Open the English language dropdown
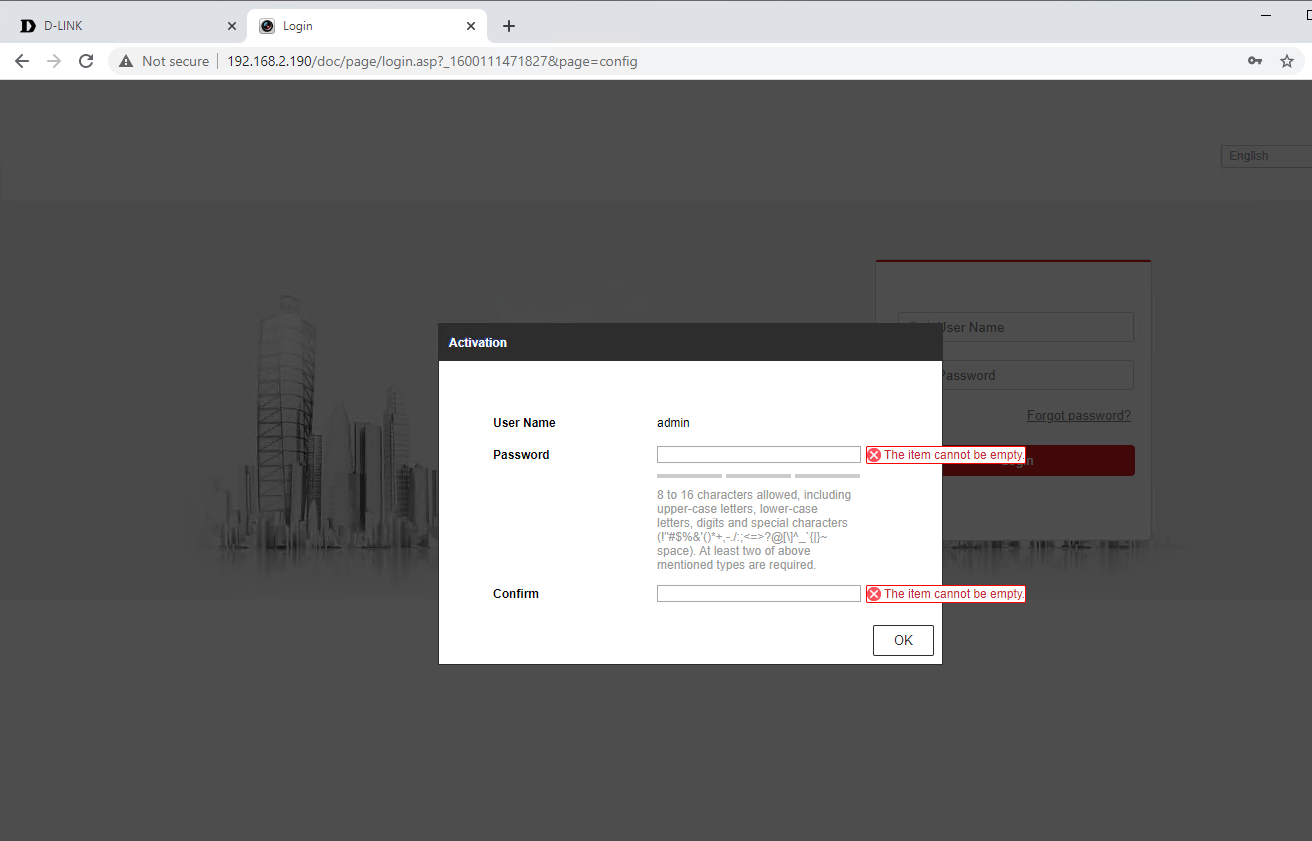Viewport: 1312px width, 841px height. pyautogui.click(x=1265, y=156)
